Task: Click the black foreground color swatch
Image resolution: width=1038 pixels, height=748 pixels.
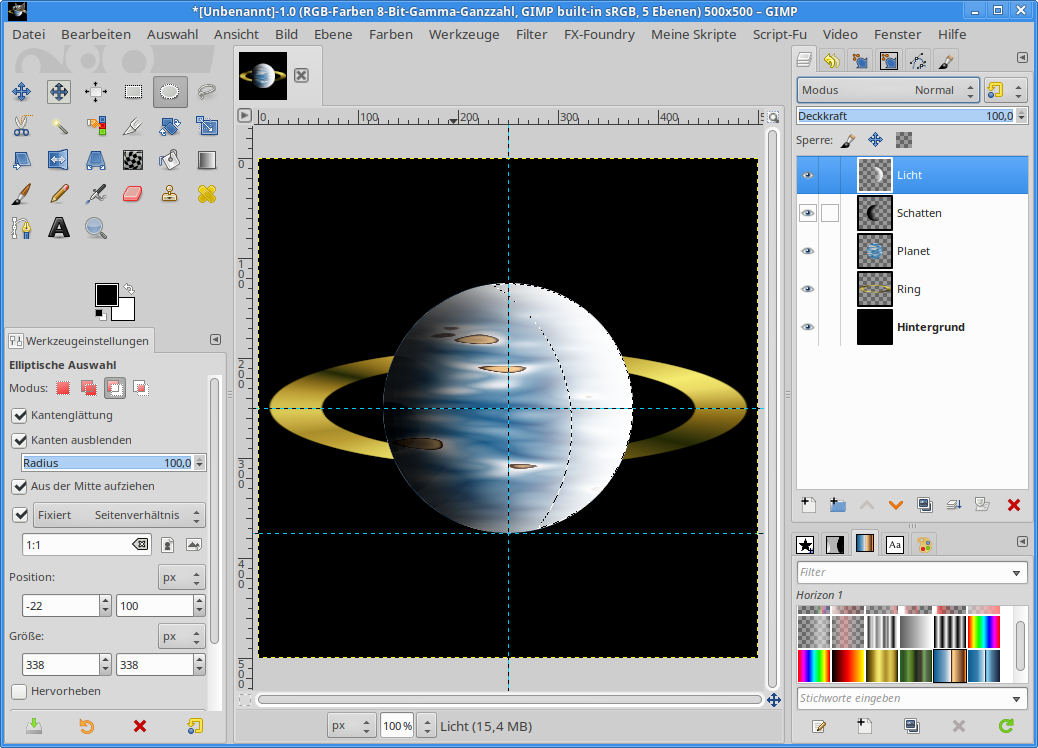Action: [105, 294]
